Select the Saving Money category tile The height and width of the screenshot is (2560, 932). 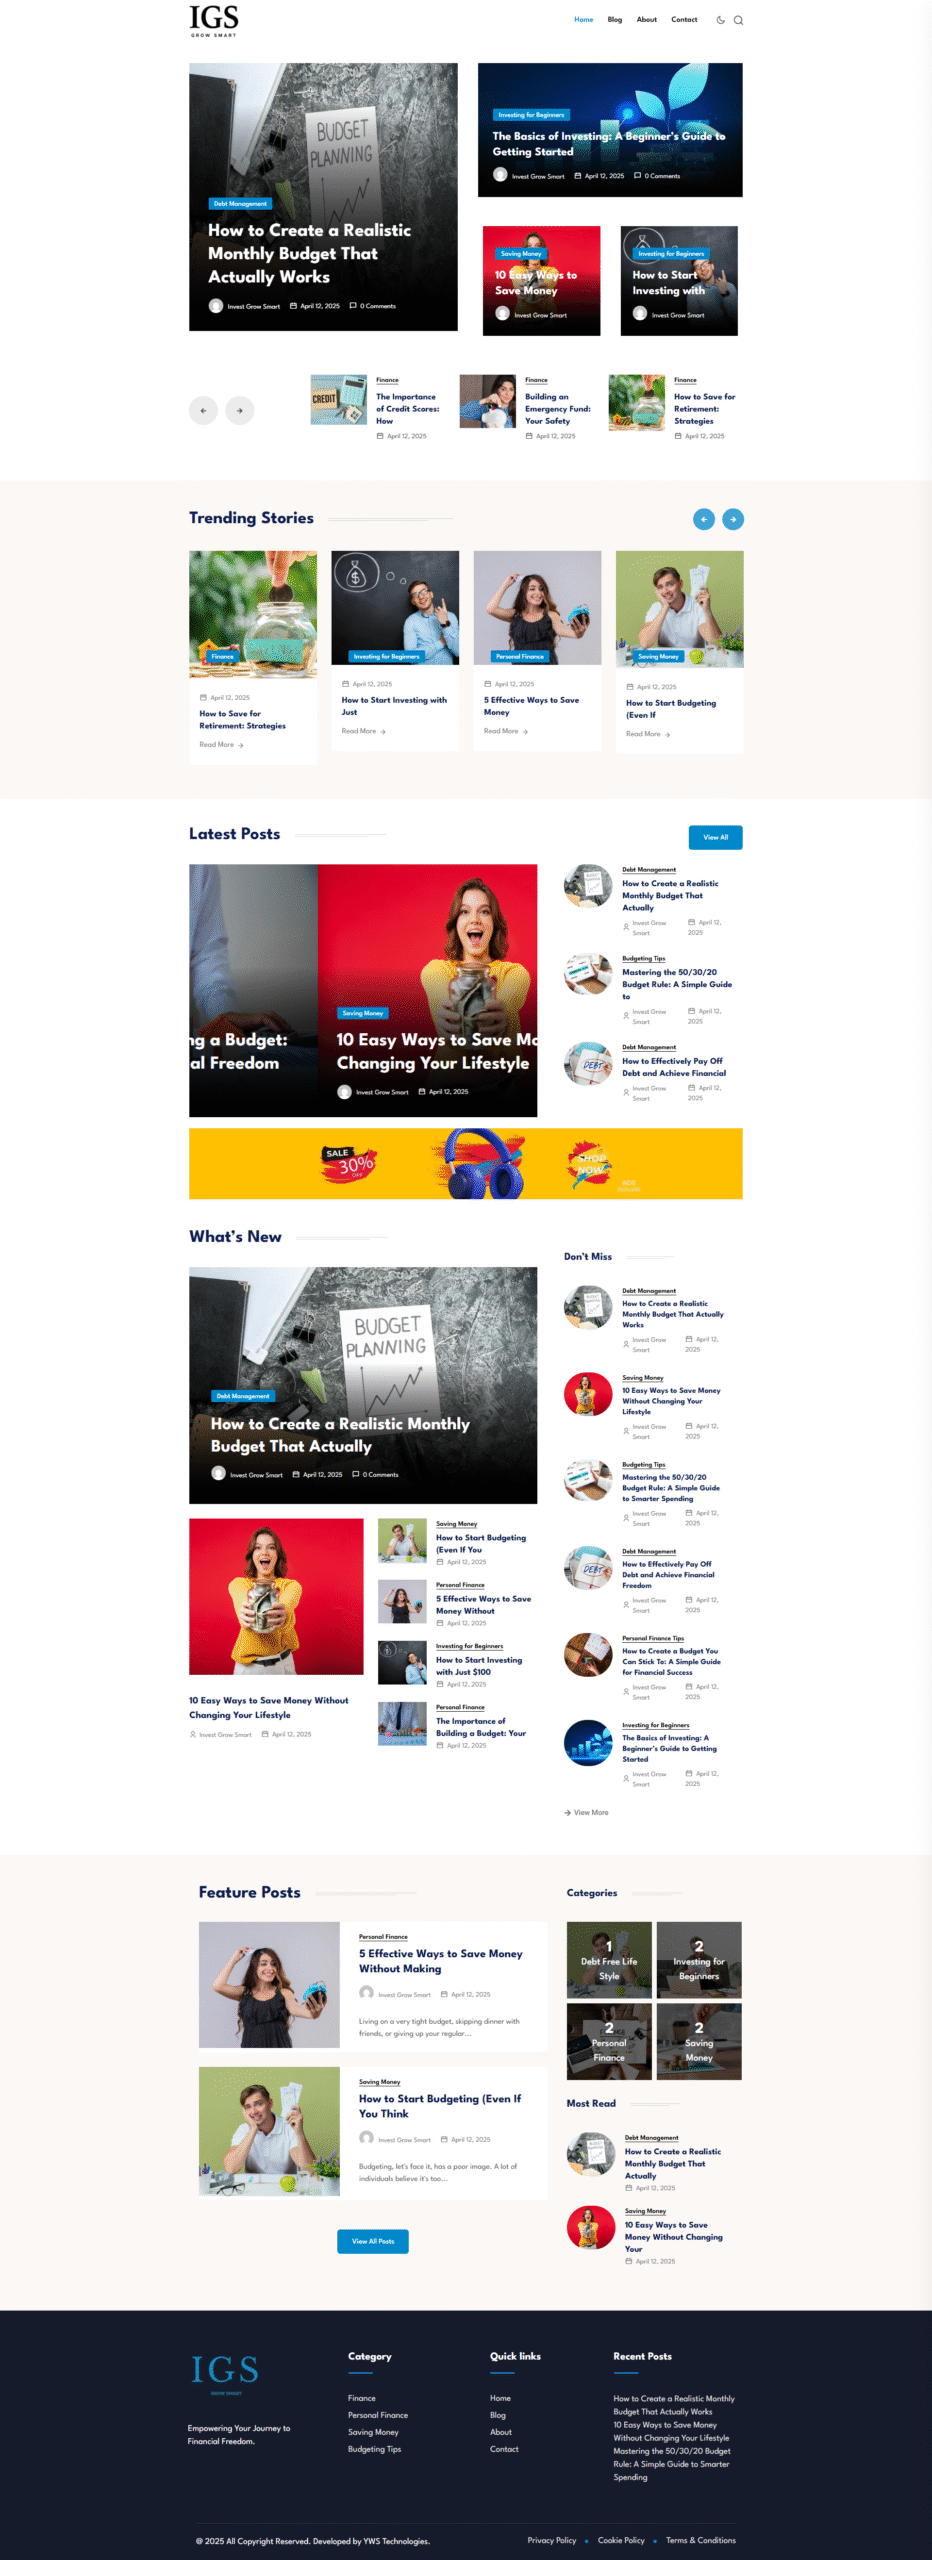coord(699,2041)
